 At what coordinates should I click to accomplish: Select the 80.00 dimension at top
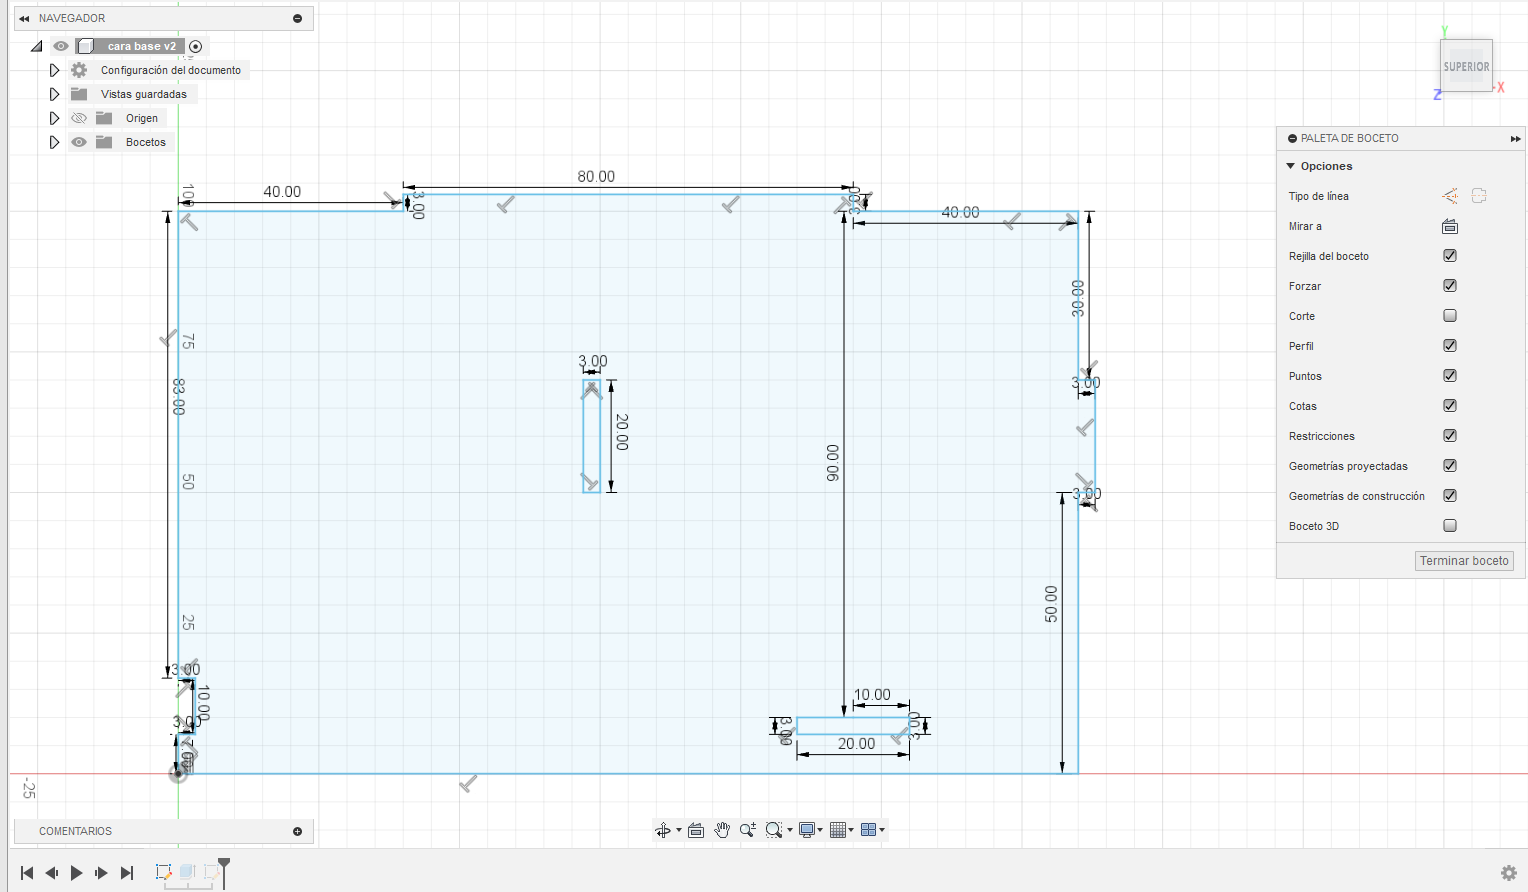596,177
